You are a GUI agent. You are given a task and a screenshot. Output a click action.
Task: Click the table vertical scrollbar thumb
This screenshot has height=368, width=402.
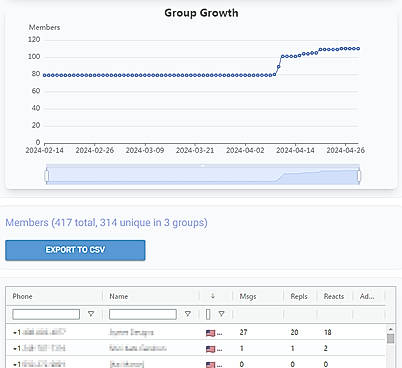390,338
